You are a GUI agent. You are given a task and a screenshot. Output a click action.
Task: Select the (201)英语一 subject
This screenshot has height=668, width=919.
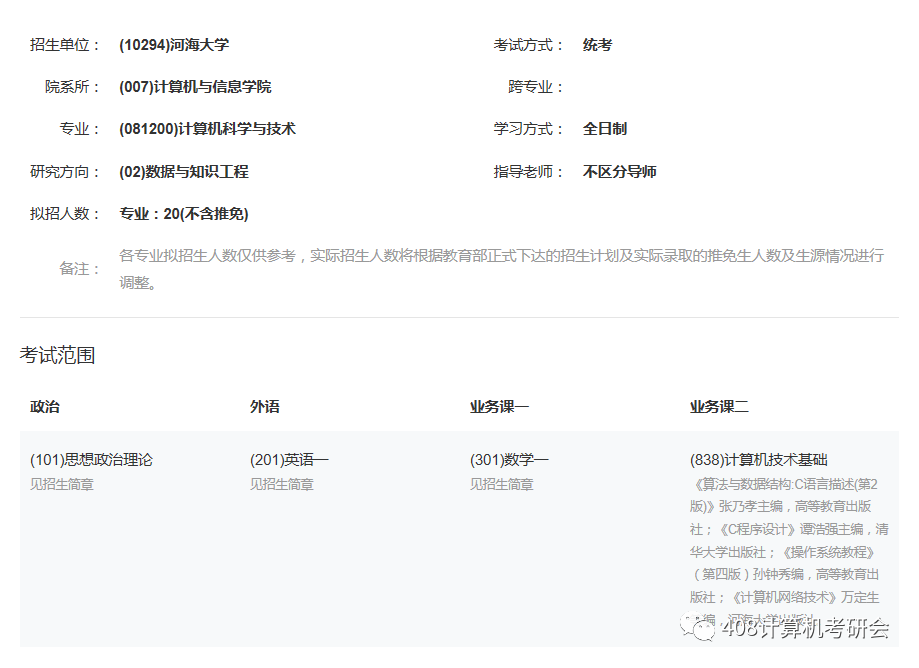288,458
